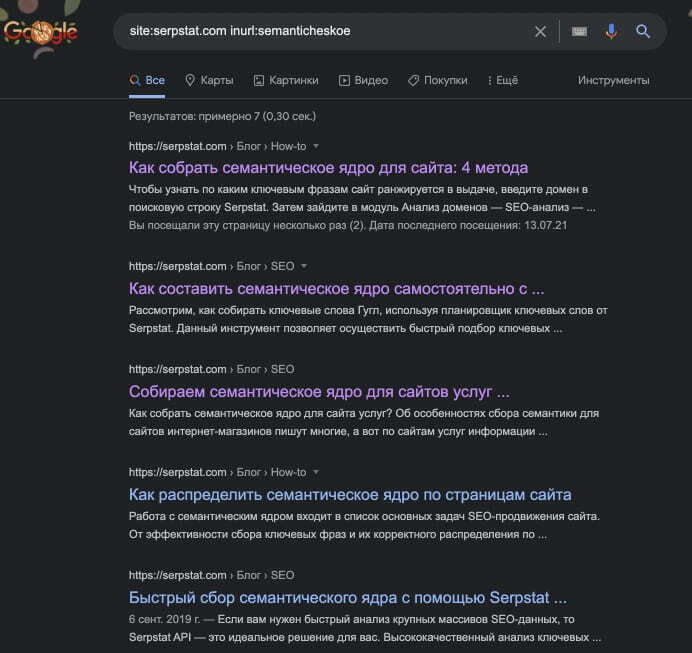The width and height of the screenshot is (692, 653).
Task: Switch to the Видео tab
Action: click(x=363, y=81)
